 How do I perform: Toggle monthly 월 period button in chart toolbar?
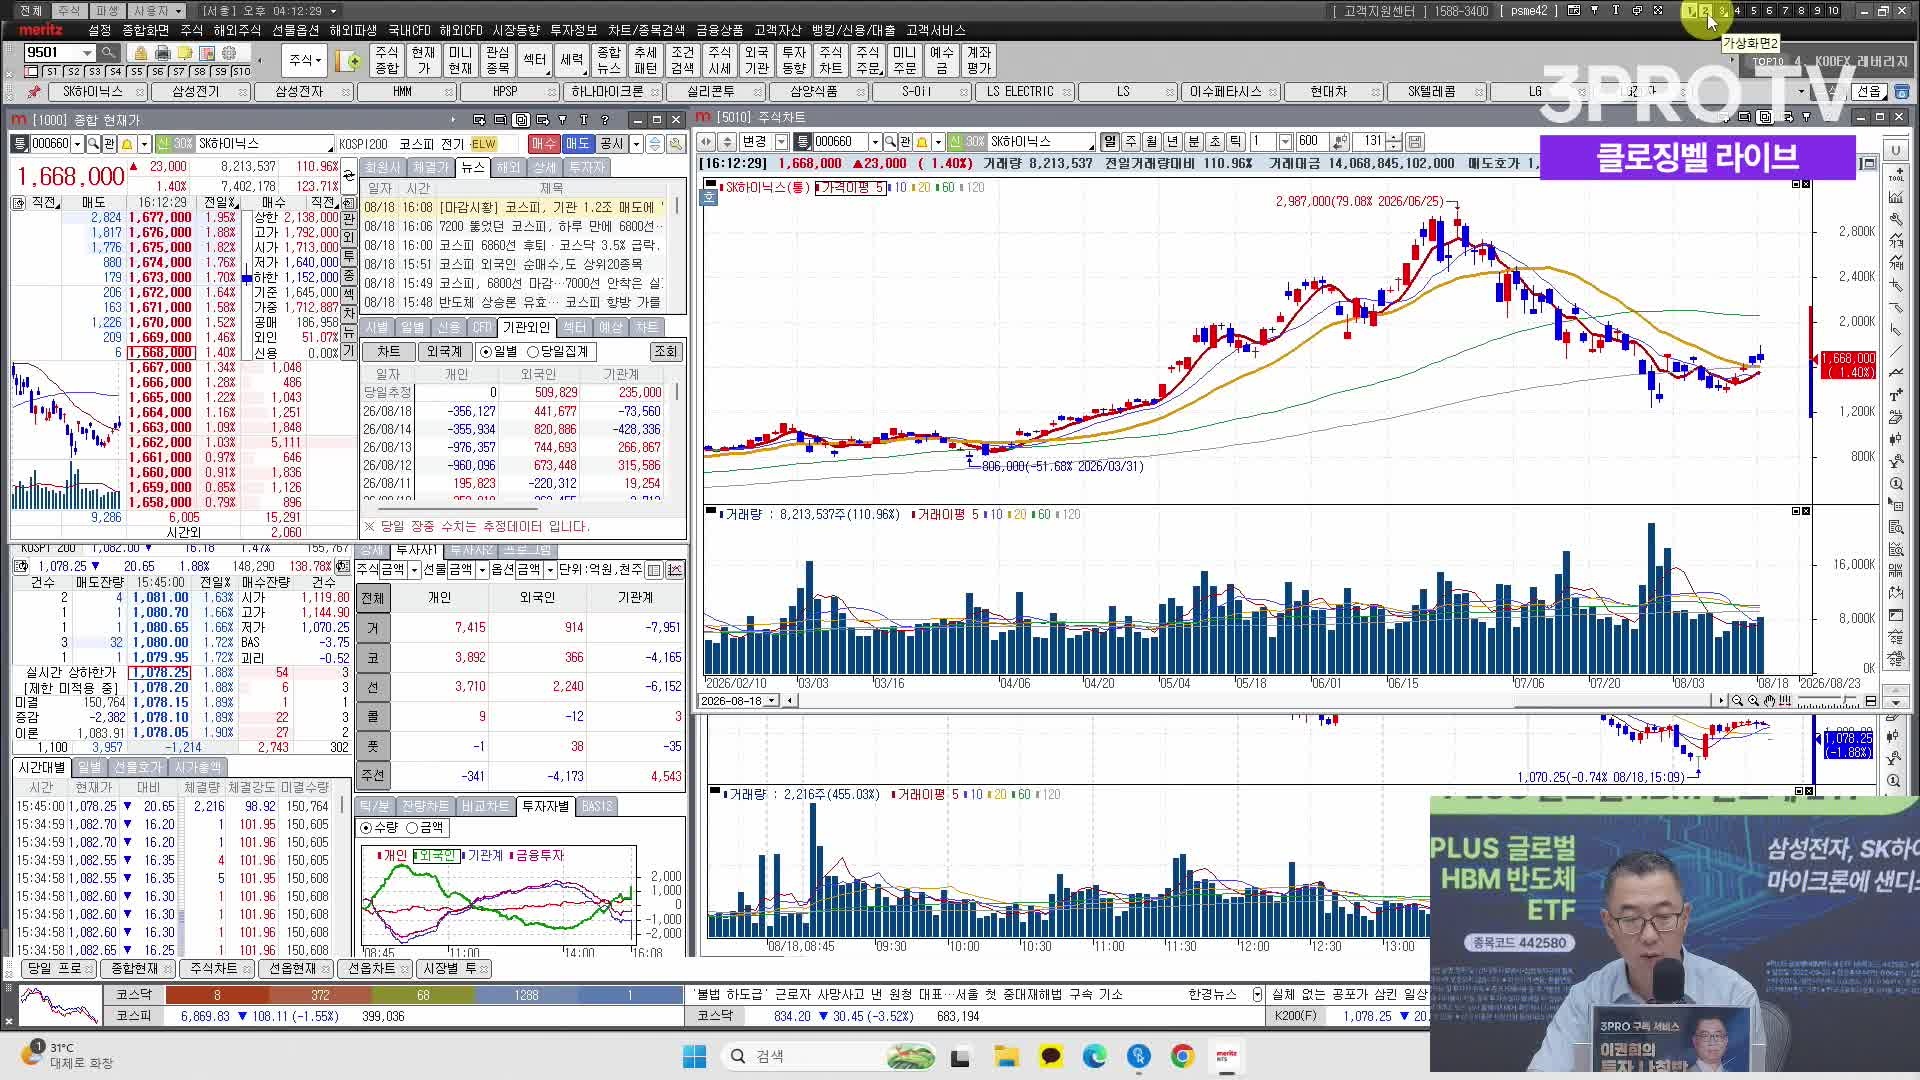point(1152,142)
